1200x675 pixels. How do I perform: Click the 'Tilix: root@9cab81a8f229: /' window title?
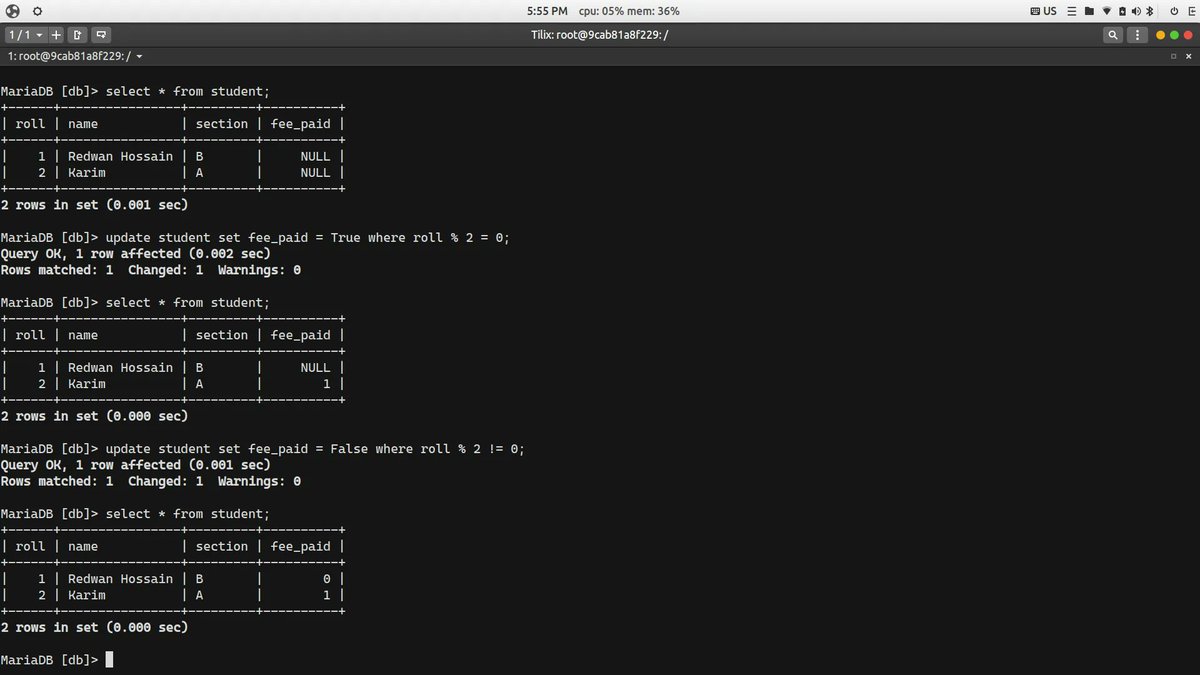600,35
